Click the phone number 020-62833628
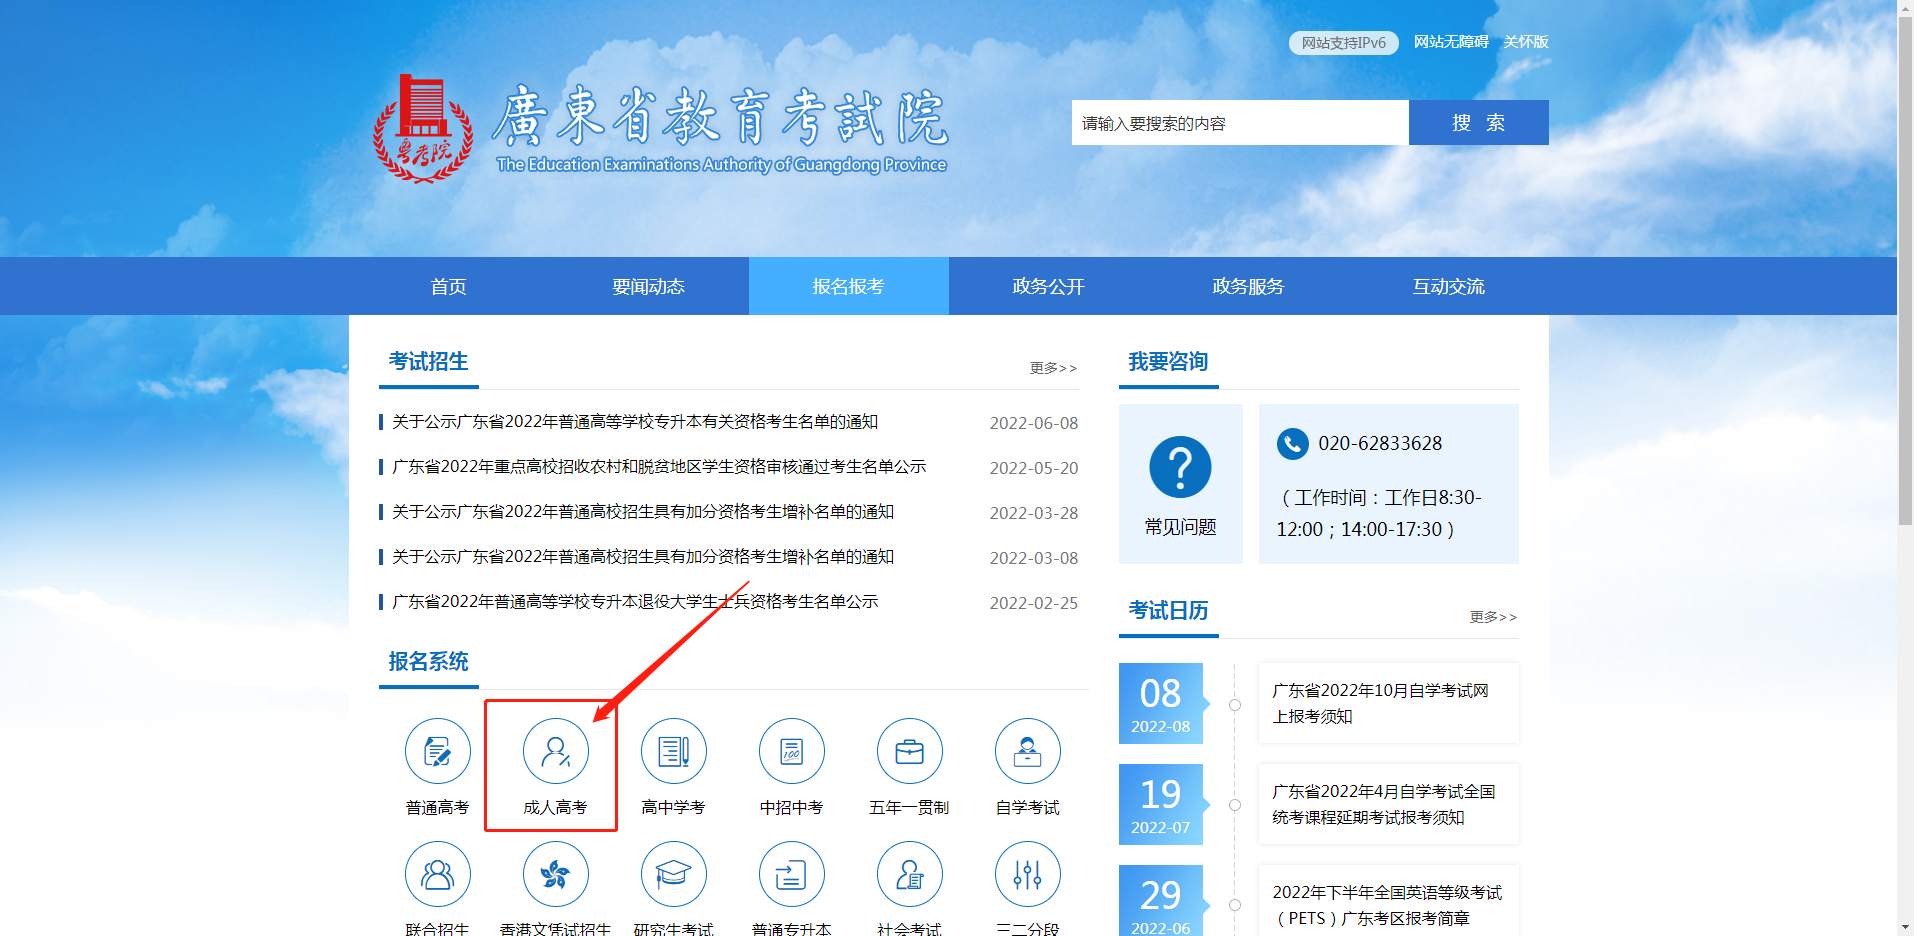The image size is (1914, 936). click(x=1380, y=443)
